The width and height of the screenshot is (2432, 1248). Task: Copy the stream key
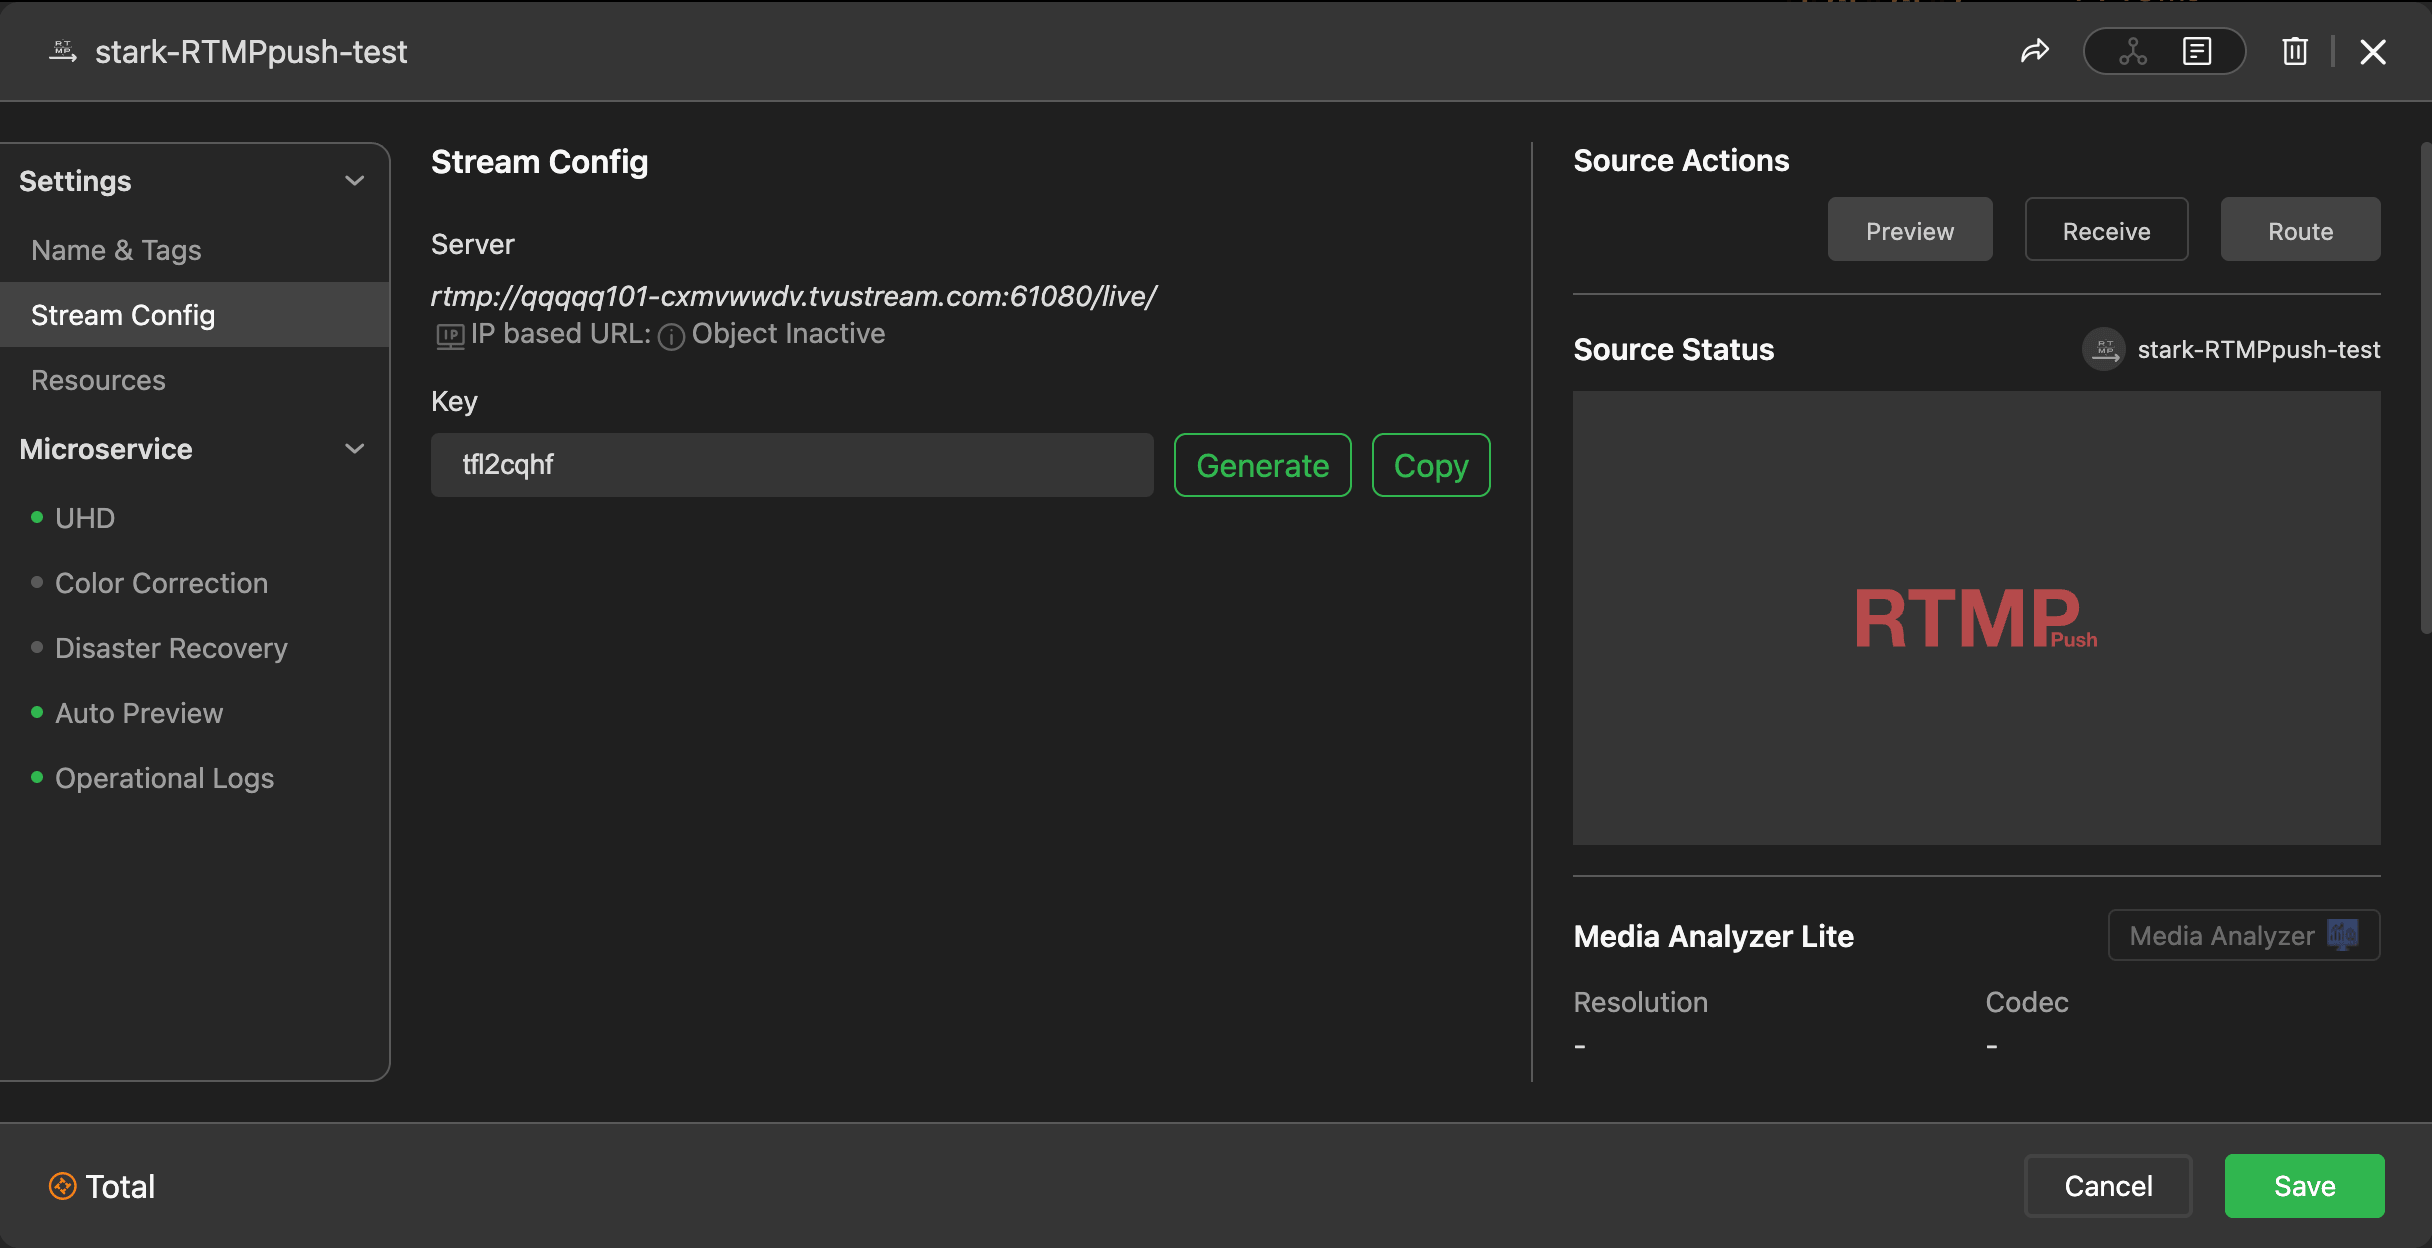click(1431, 465)
